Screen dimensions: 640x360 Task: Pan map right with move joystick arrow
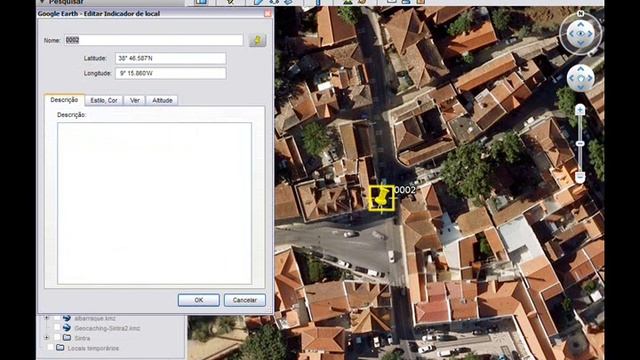(589, 78)
